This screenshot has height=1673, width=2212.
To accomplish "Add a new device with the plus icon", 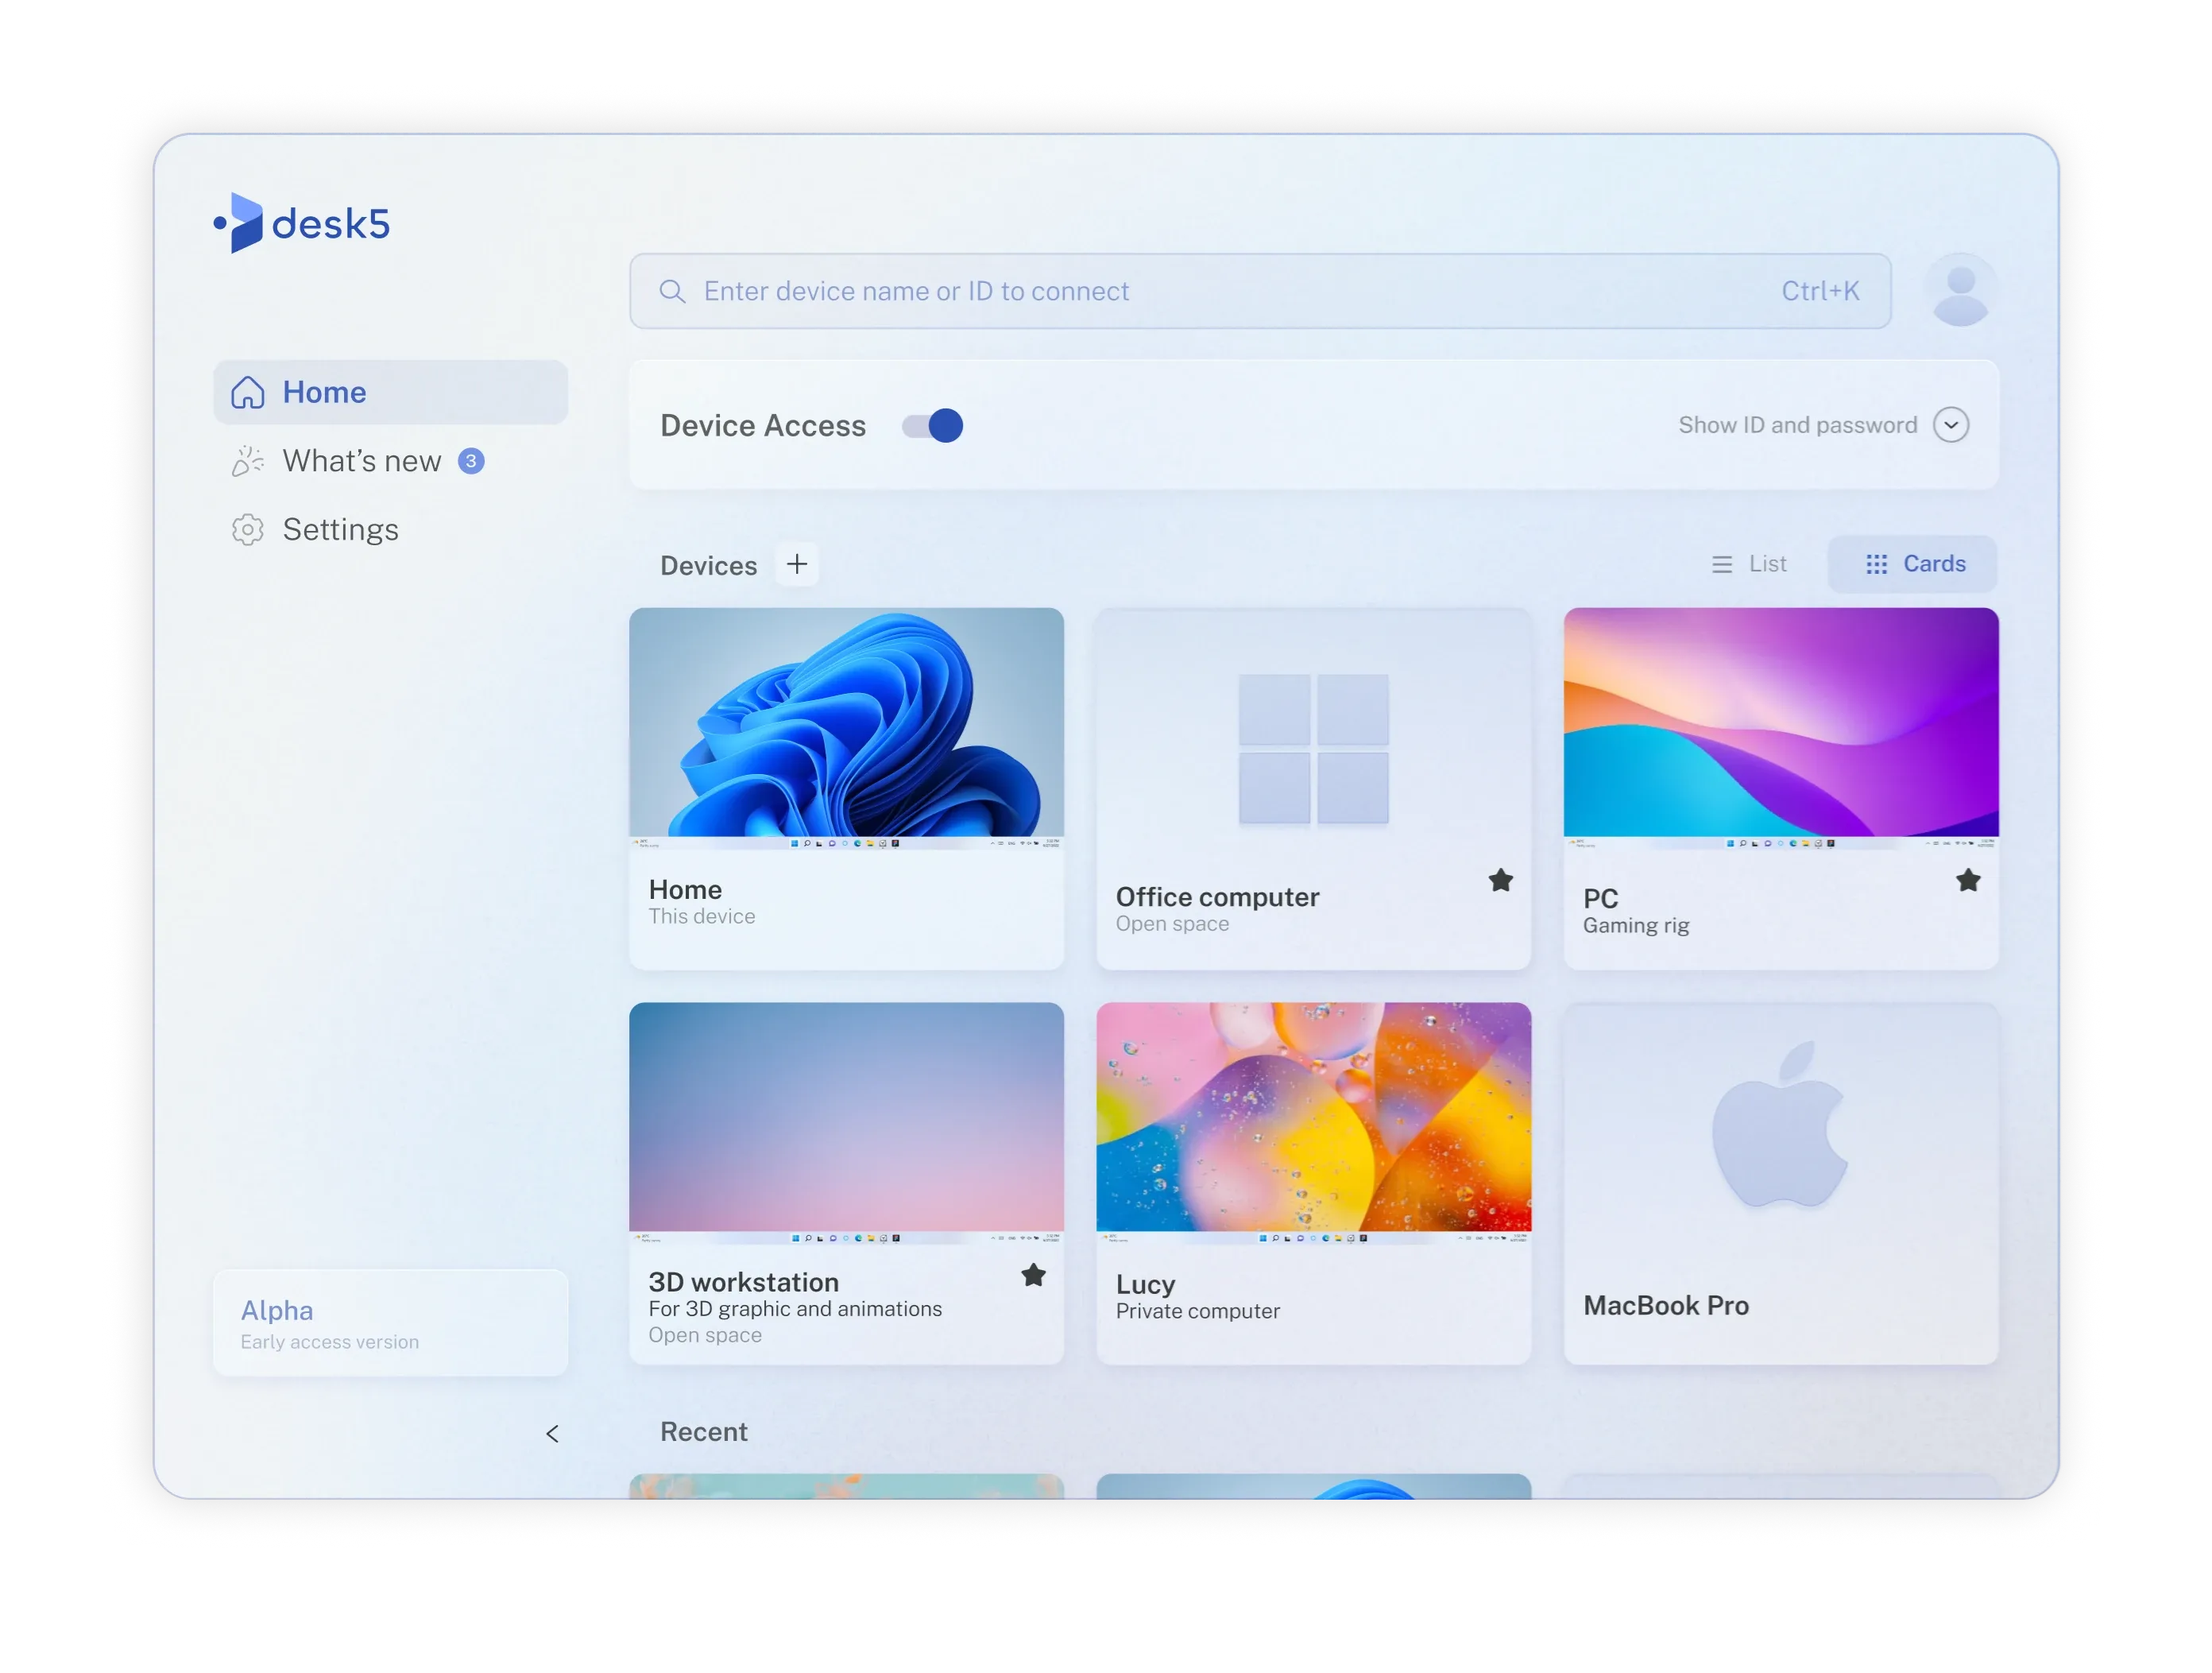I will click(x=797, y=564).
